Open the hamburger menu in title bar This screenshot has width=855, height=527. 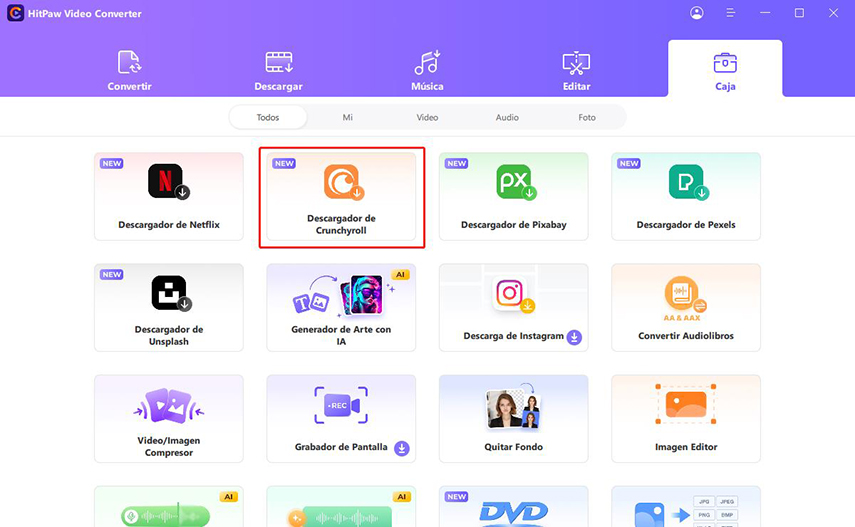tap(731, 13)
